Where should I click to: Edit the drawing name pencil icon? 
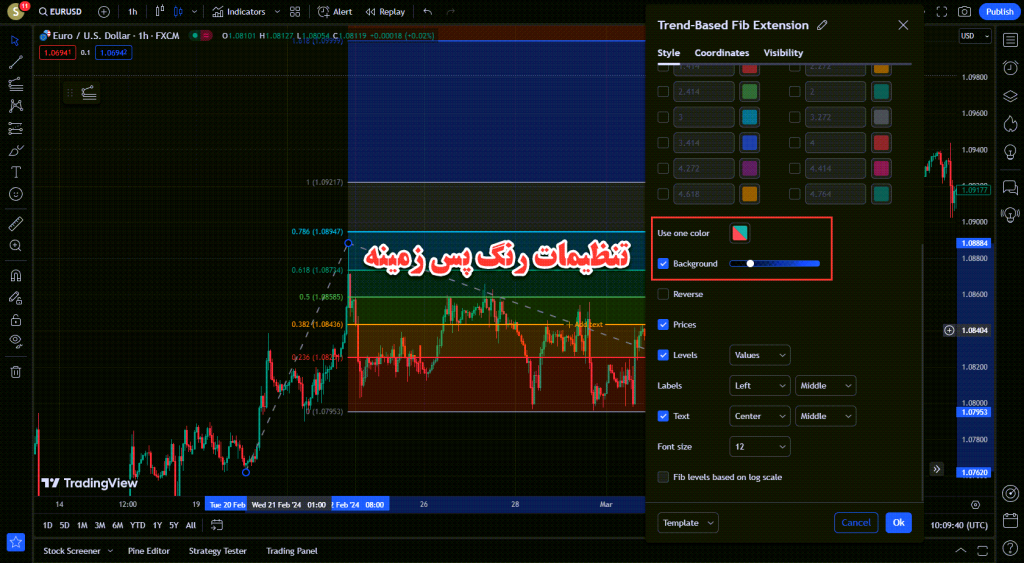(822, 25)
